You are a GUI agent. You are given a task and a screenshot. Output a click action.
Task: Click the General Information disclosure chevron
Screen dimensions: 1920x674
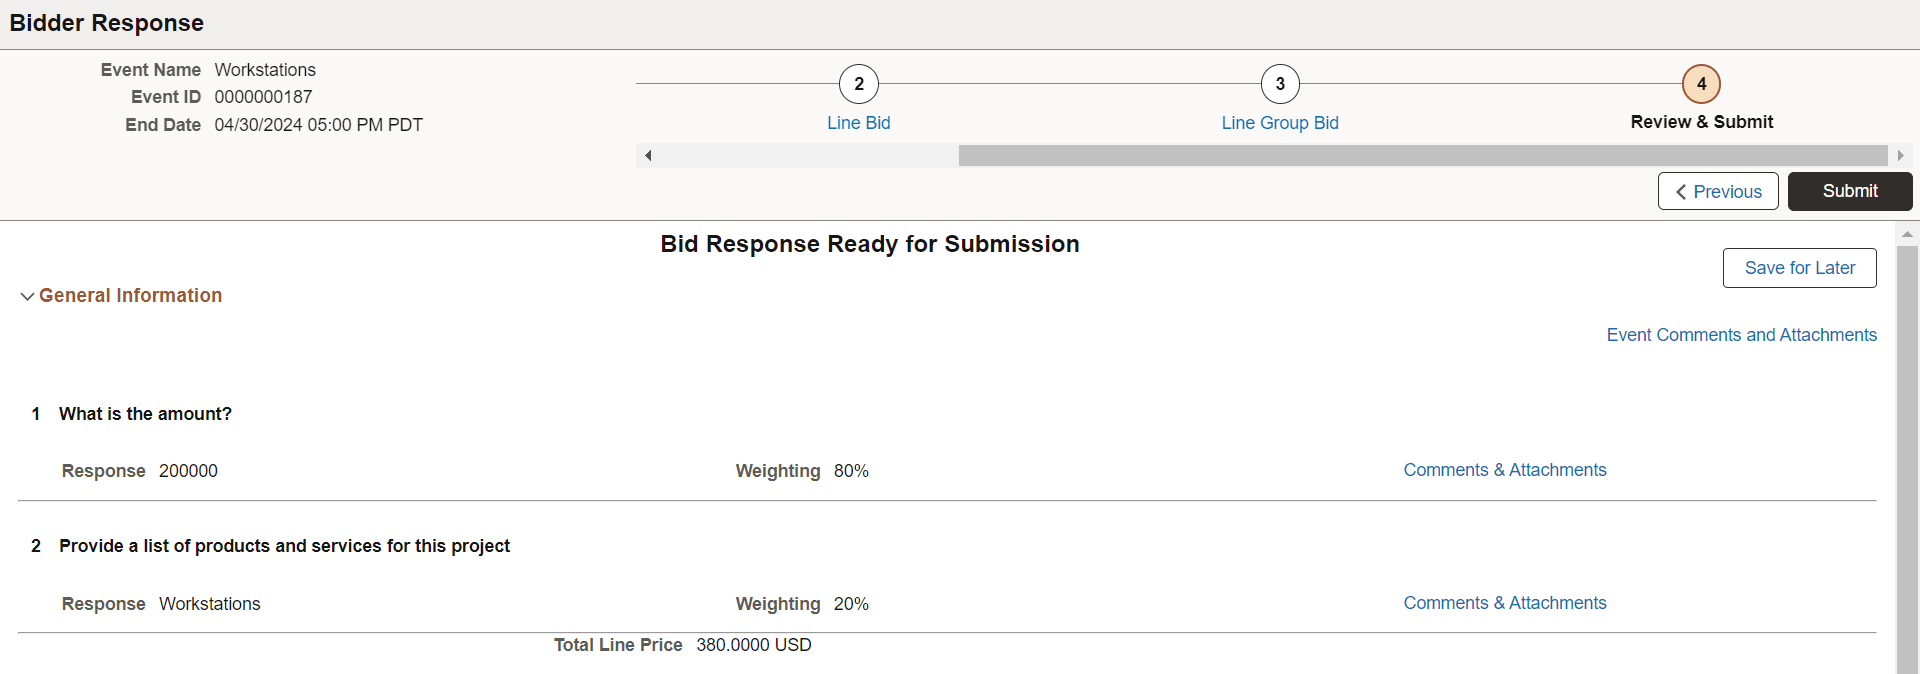point(27,296)
